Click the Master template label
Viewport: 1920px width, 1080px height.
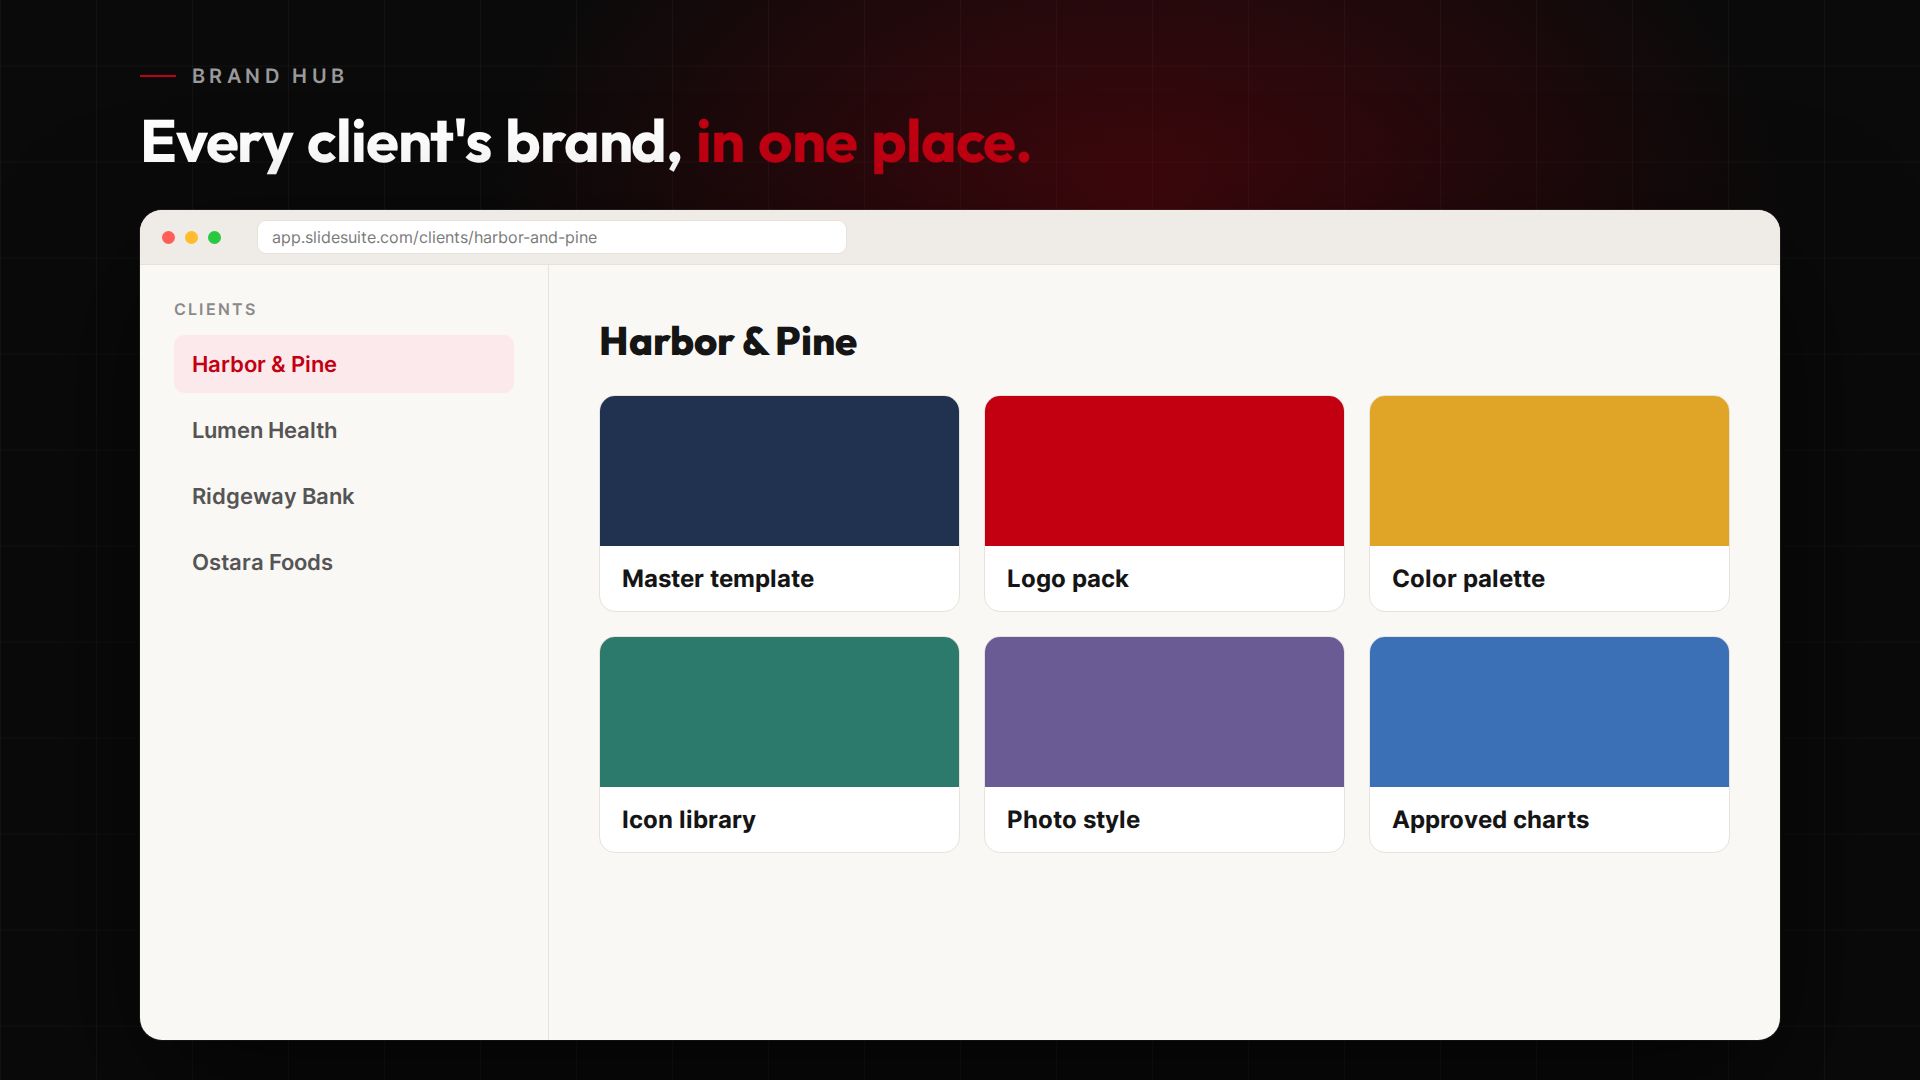click(x=718, y=579)
